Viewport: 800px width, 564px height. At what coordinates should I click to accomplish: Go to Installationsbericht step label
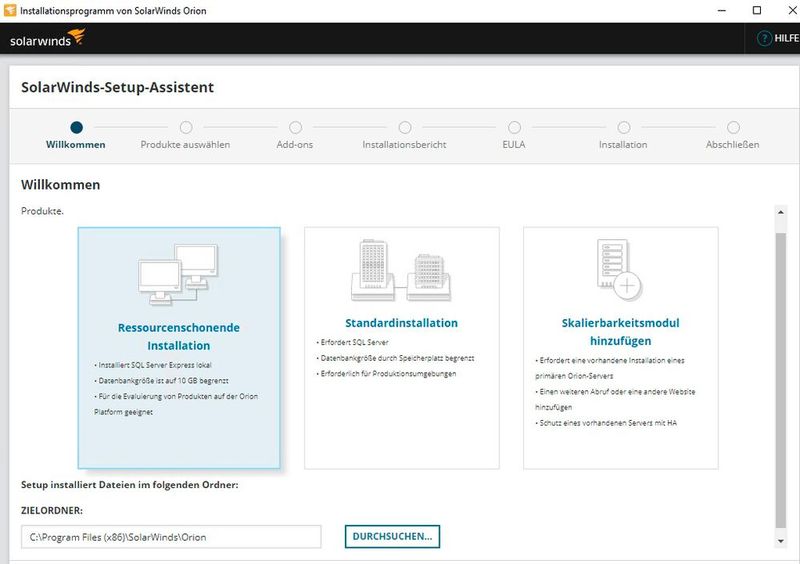pyautogui.click(x=404, y=144)
